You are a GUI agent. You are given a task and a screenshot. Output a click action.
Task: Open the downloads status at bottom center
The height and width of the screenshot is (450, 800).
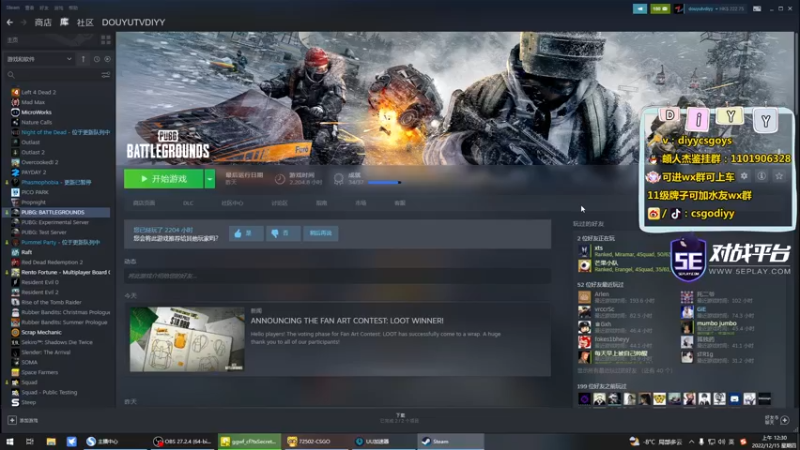point(400,418)
